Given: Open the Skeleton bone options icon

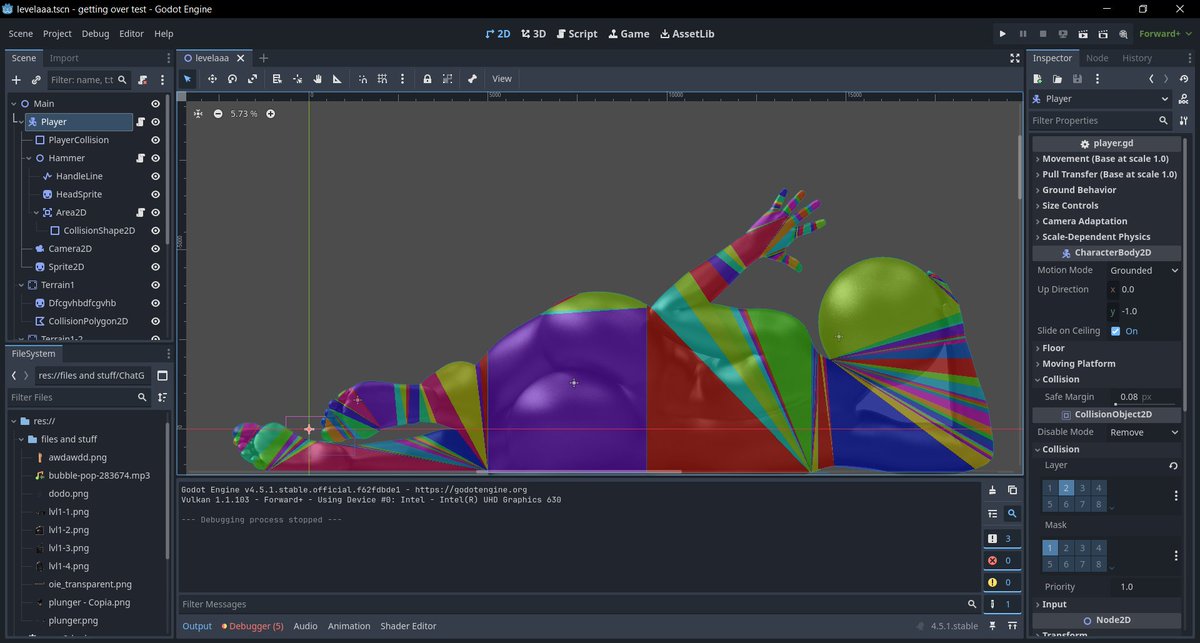Looking at the screenshot, I should pyautogui.click(x=472, y=79).
